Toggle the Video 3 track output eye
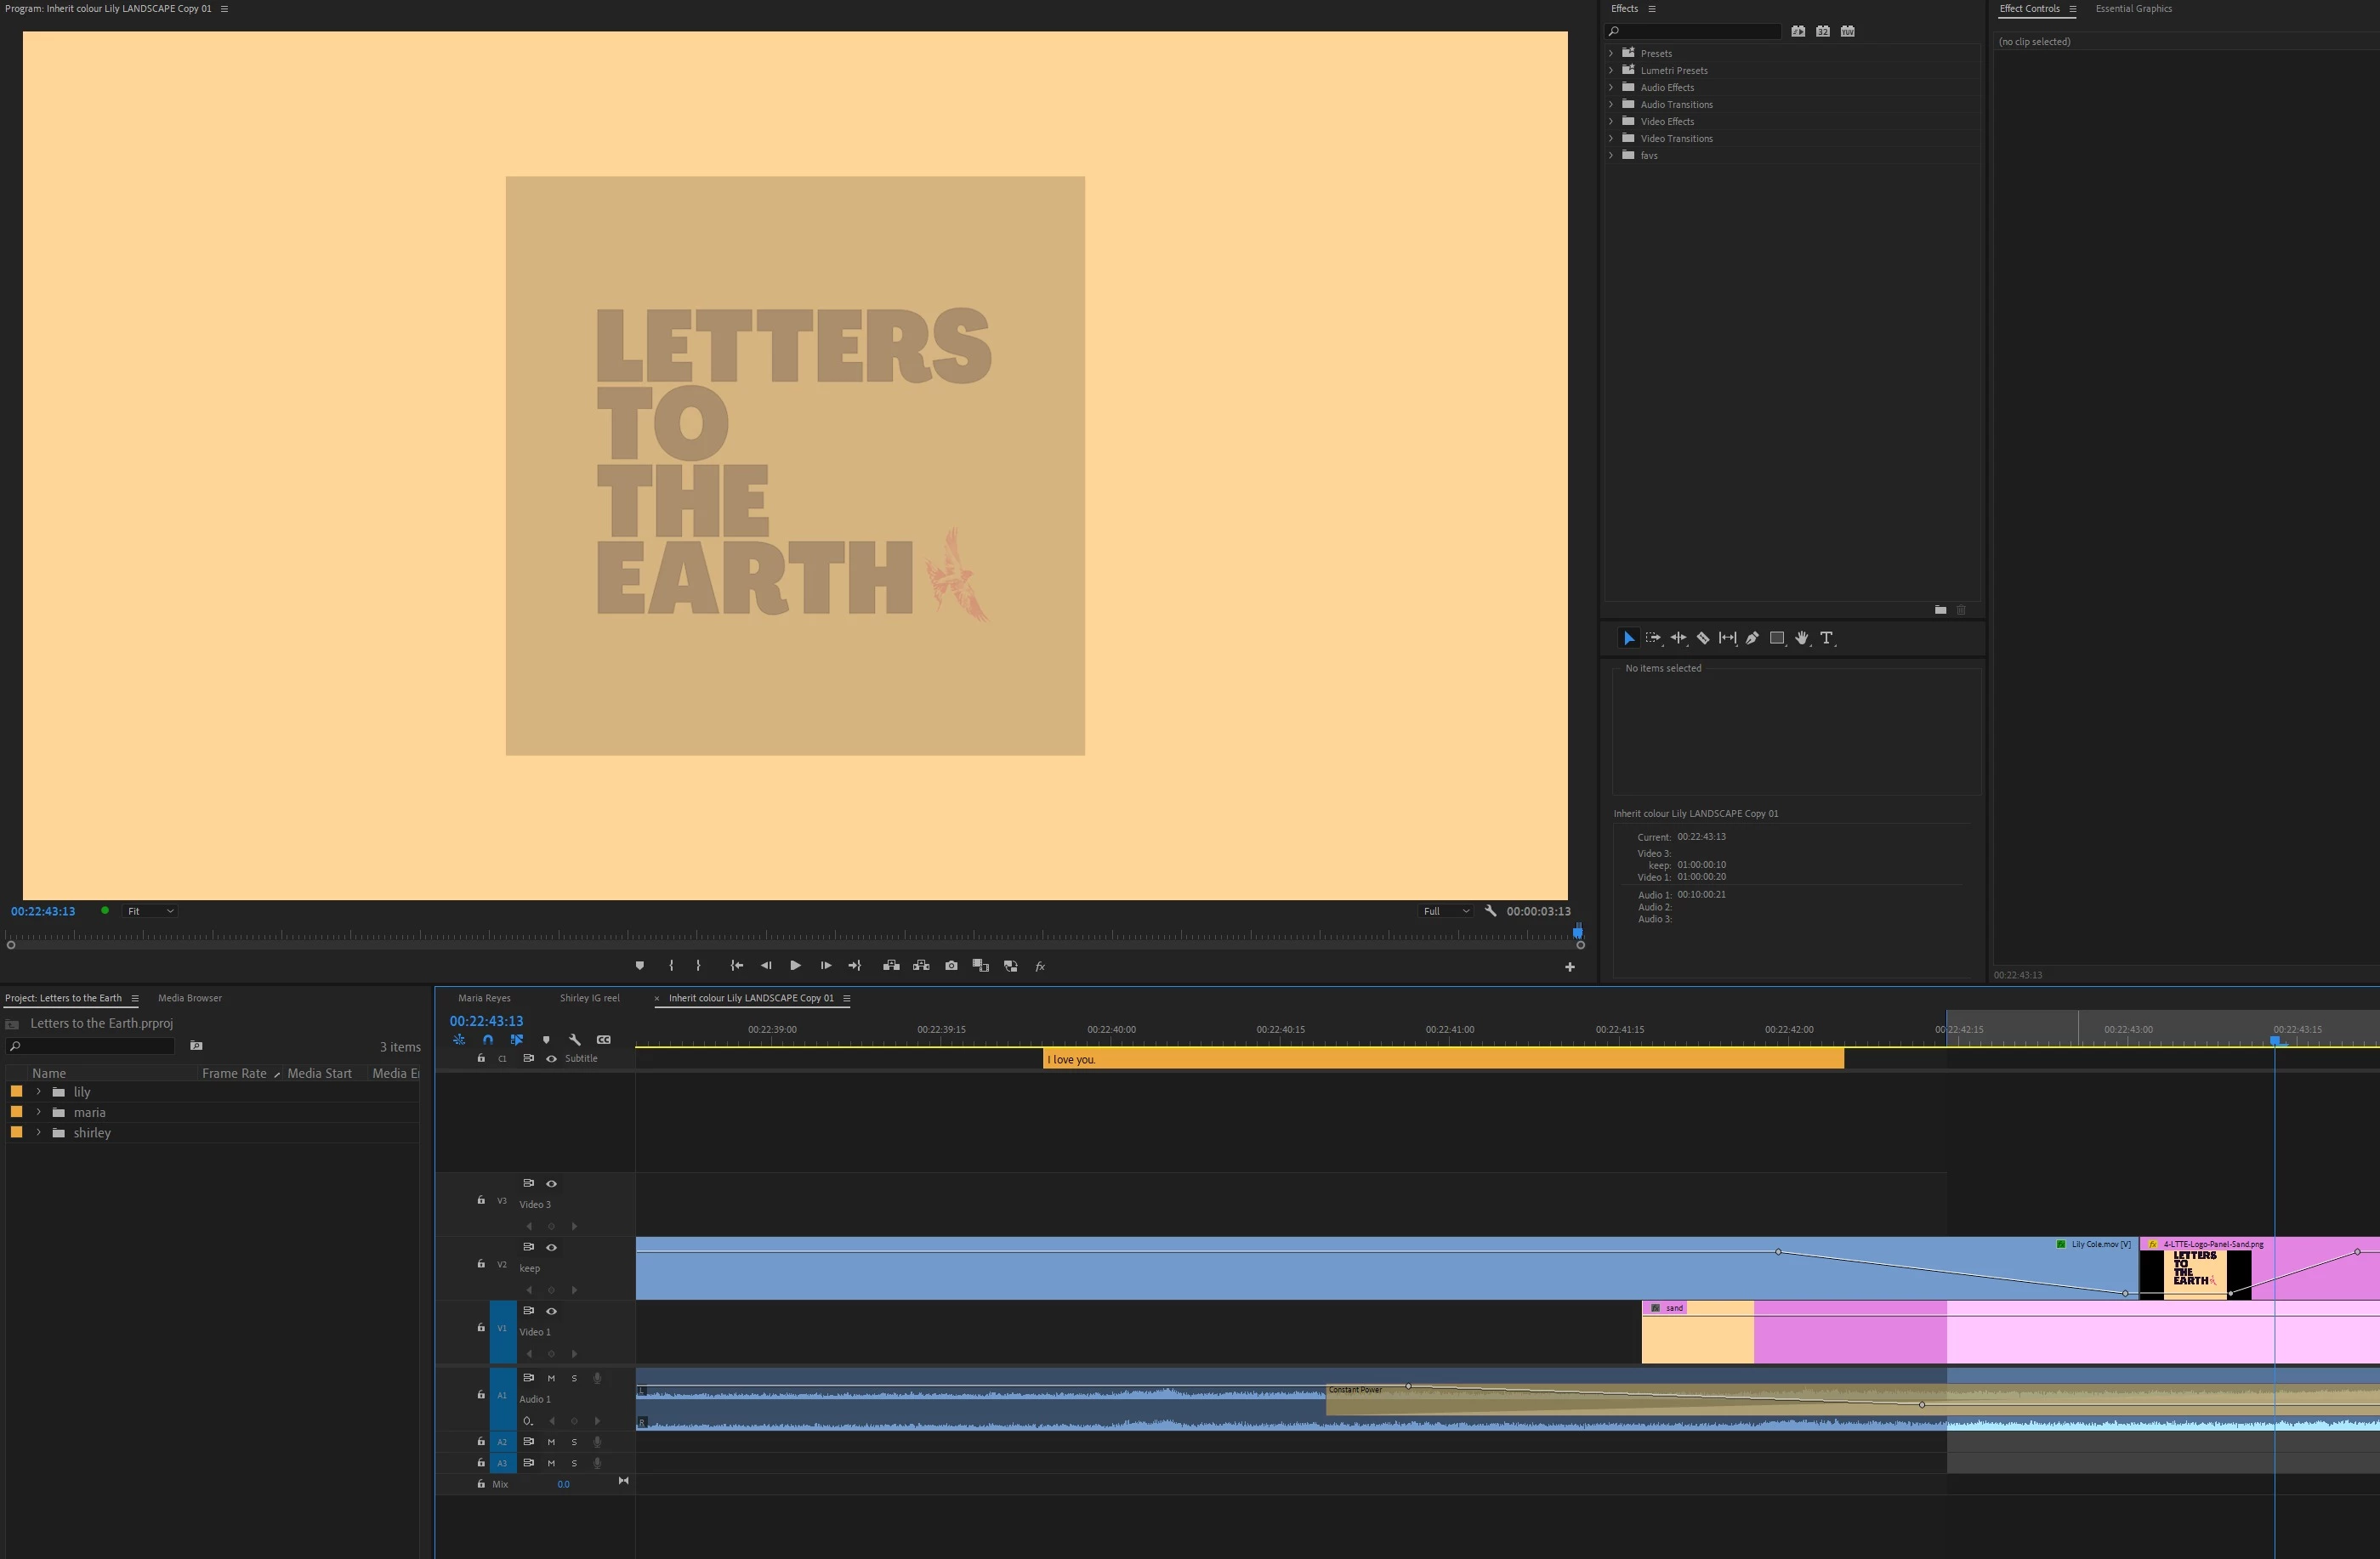Screen dimensions: 2380x1559 551,1183
